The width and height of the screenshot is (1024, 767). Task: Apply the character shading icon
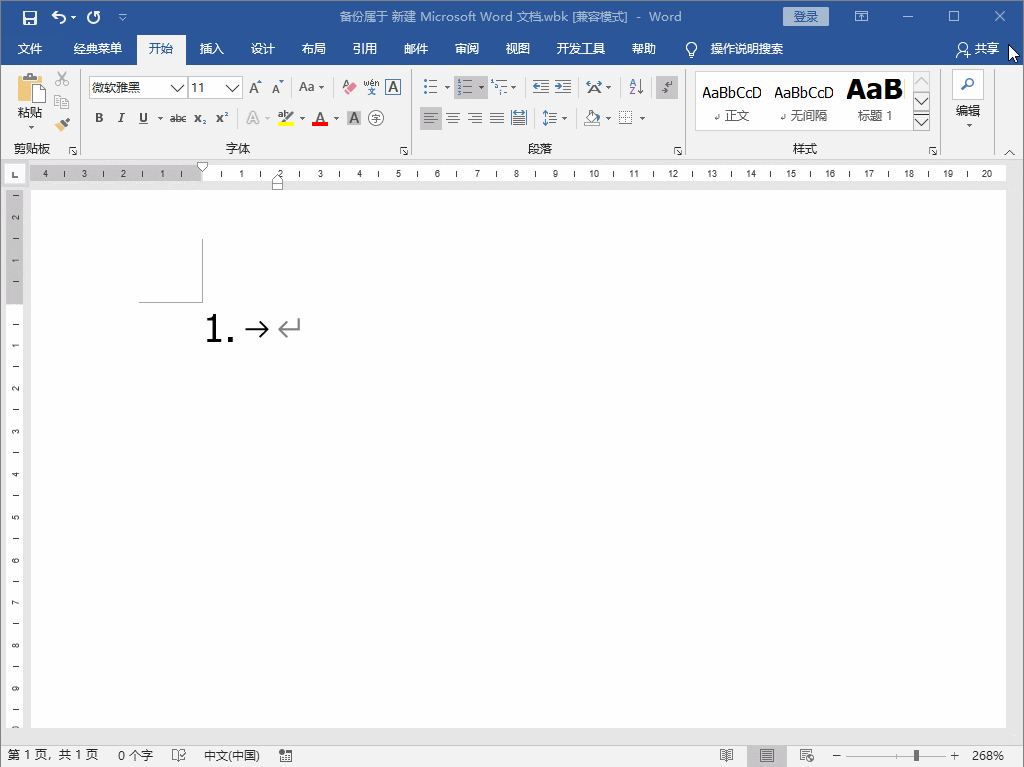point(354,118)
